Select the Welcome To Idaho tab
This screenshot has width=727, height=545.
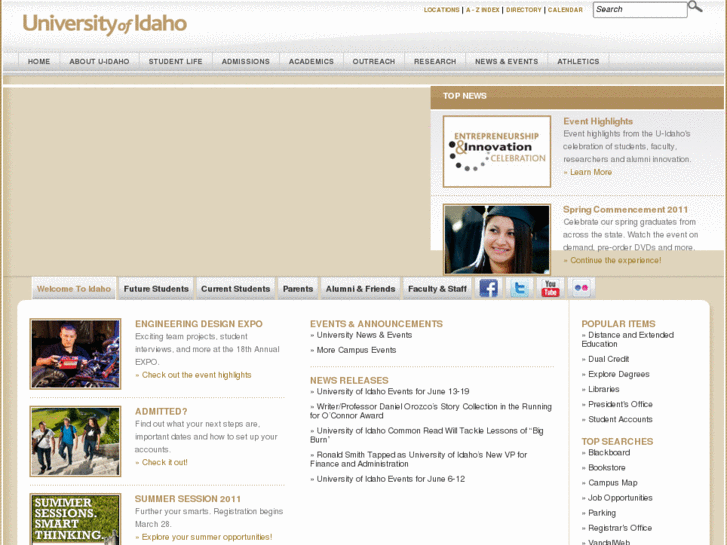click(x=74, y=289)
